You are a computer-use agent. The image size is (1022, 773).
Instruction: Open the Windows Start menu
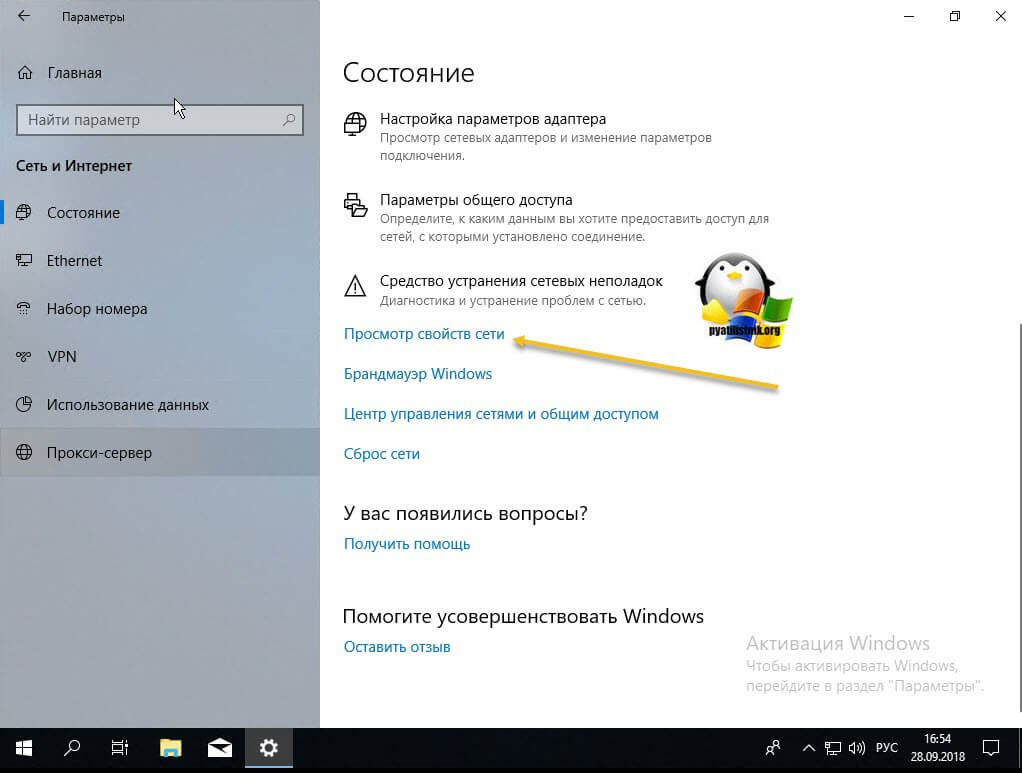click(24, 747)
